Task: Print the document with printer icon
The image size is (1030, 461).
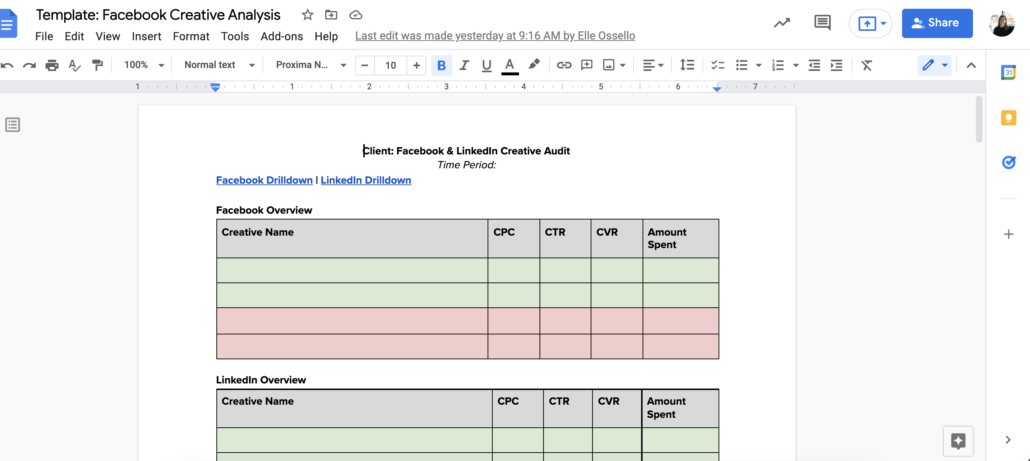Action: [x=52, y=65]
